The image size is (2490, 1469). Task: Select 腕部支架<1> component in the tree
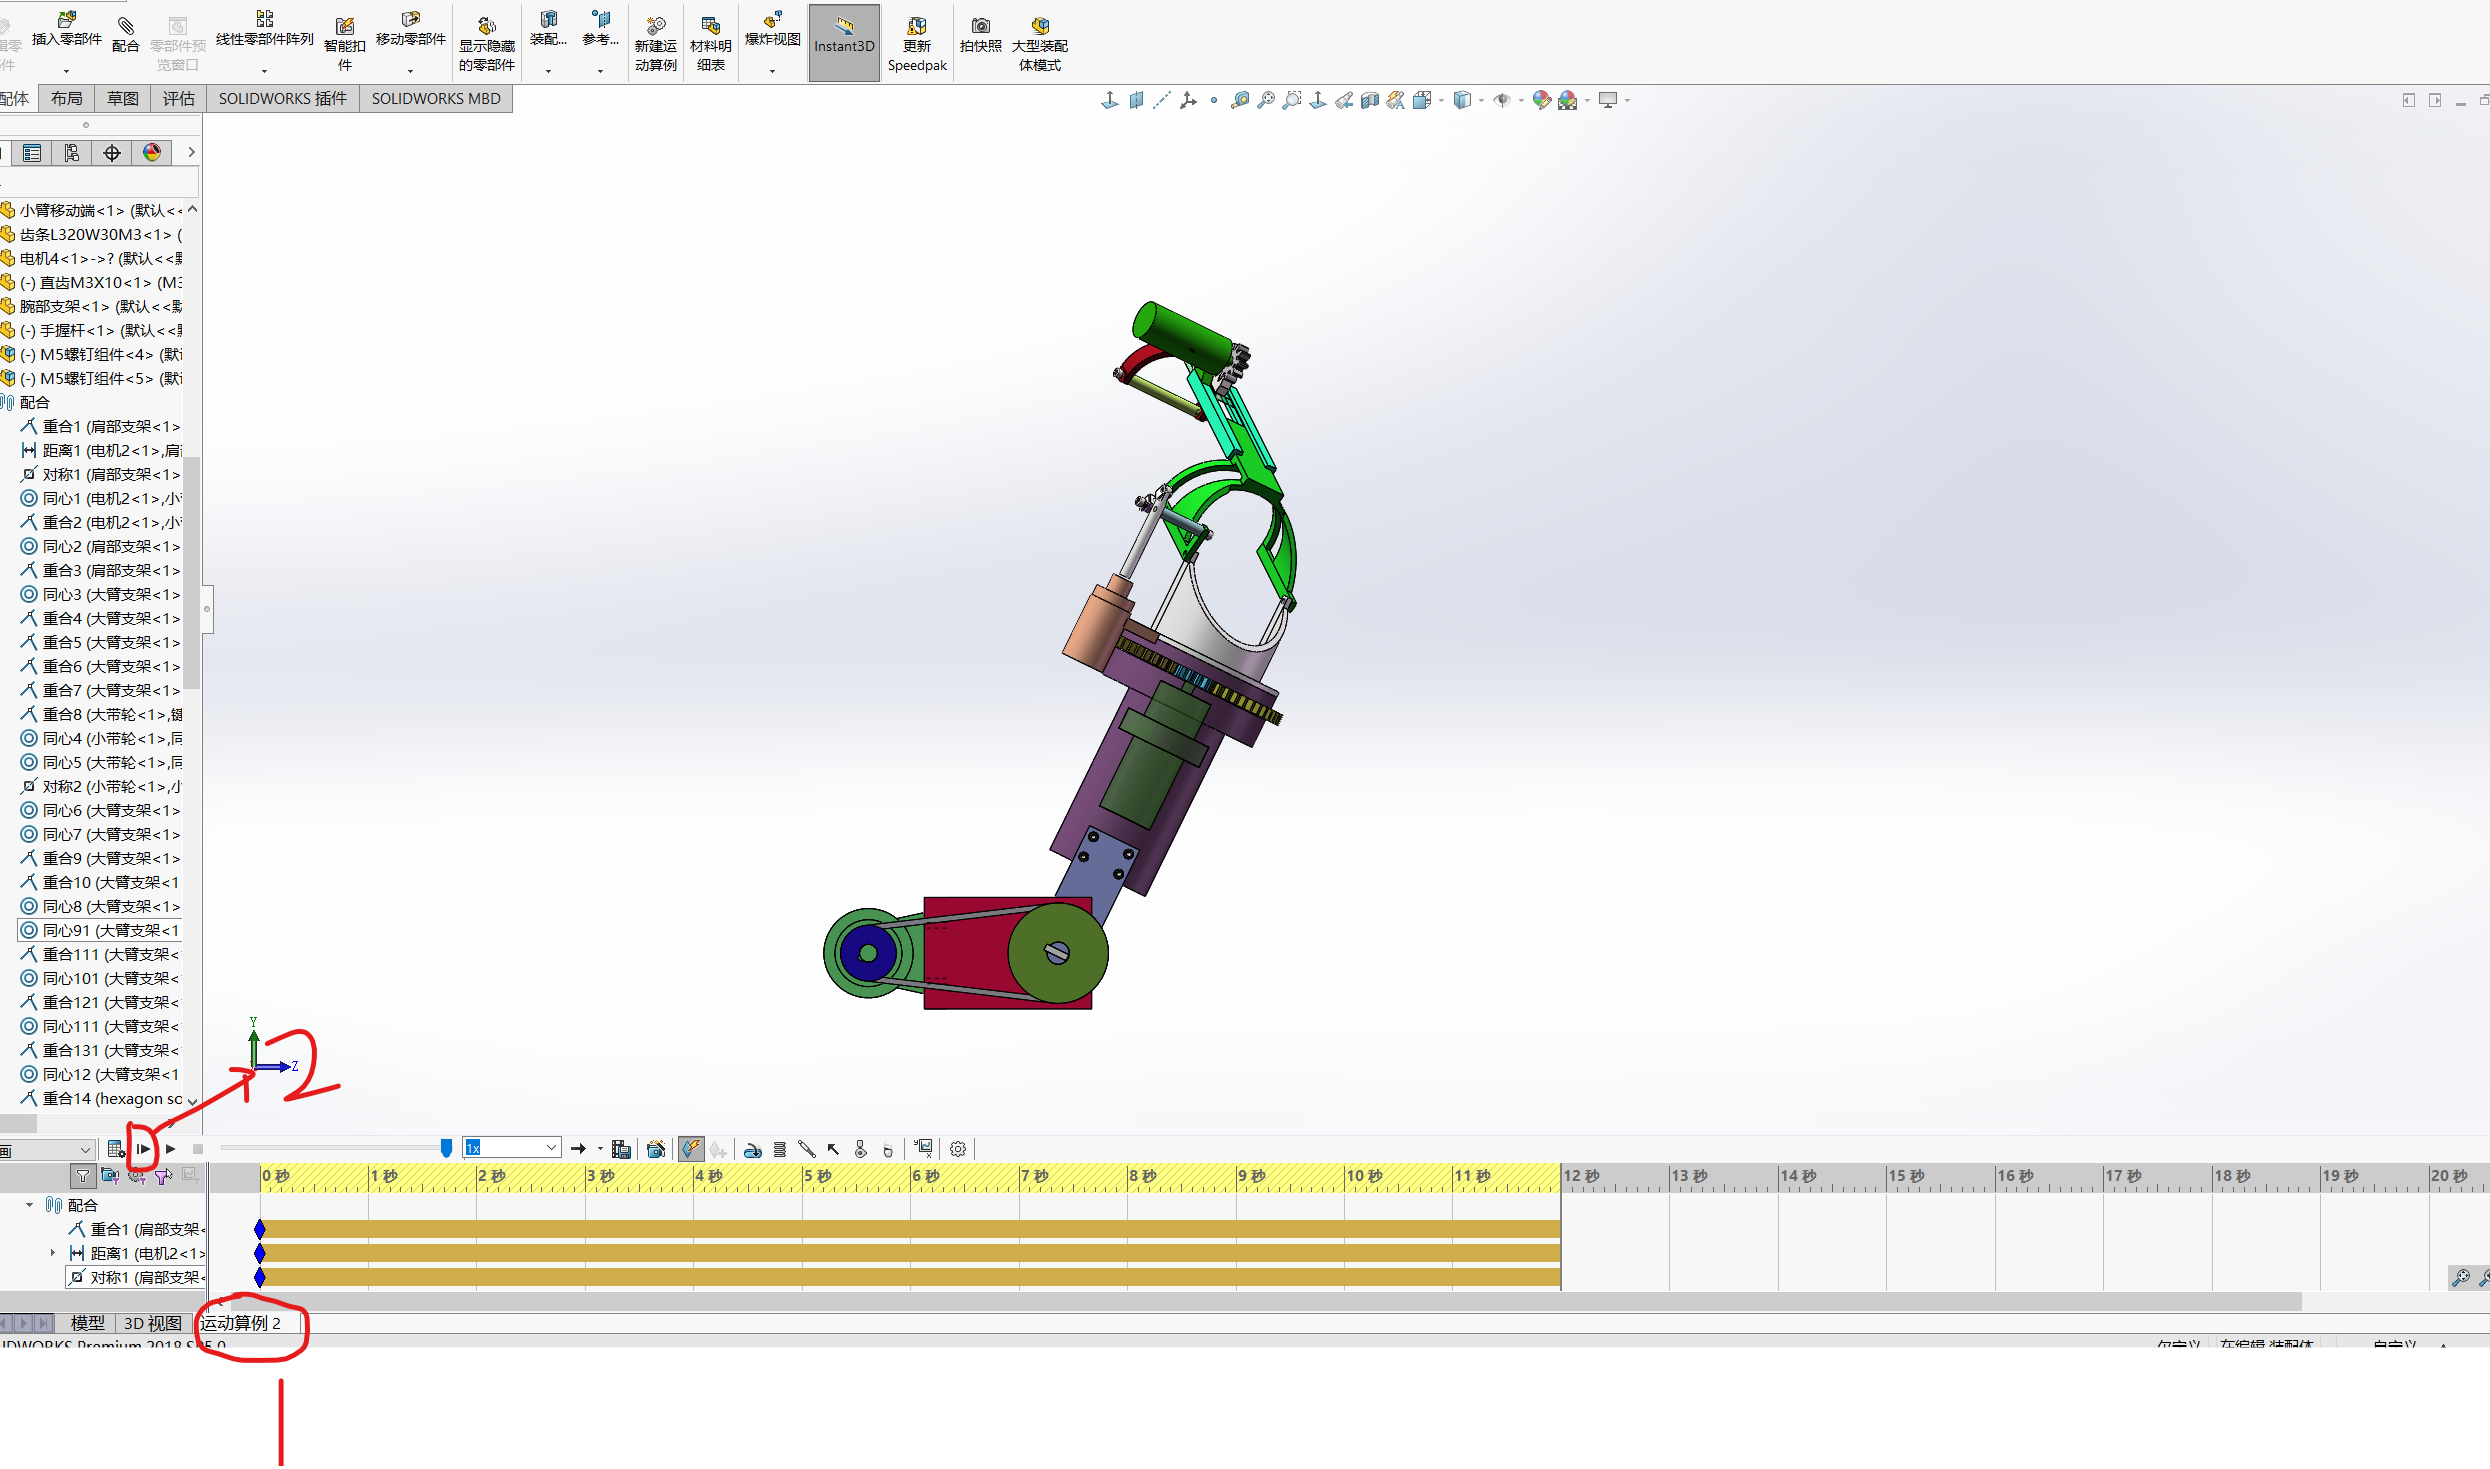click(92, 306)
